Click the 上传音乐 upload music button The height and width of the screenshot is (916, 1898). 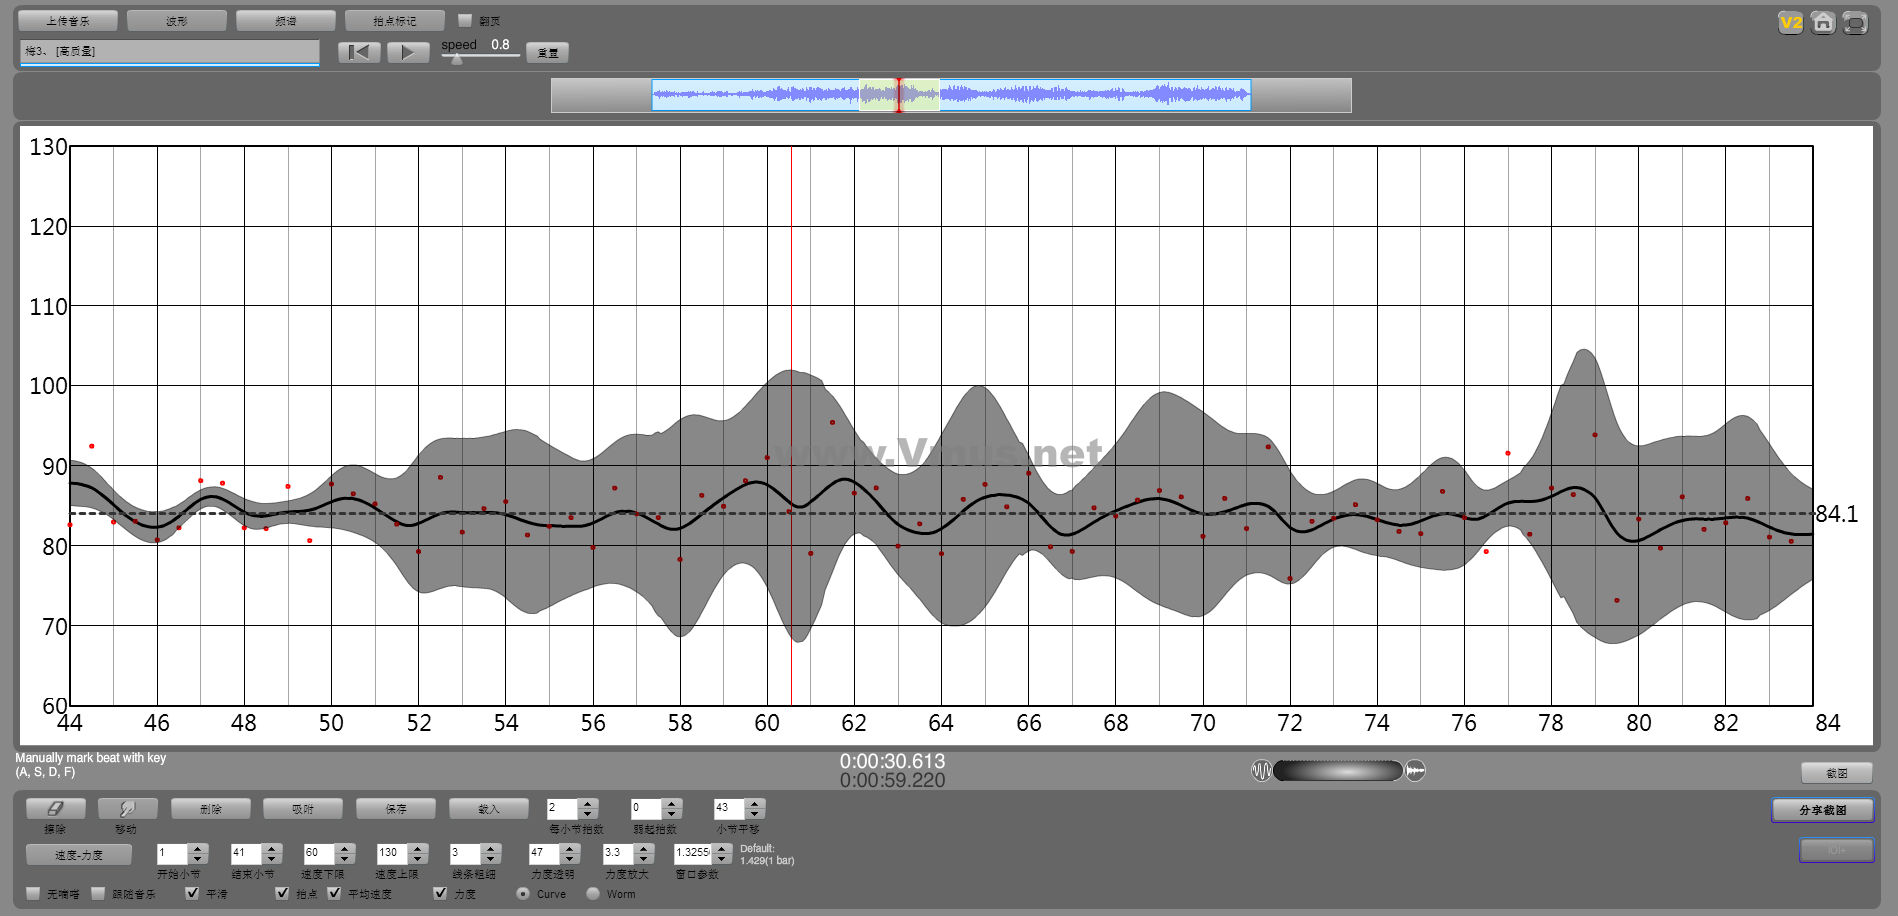click(x=68, y=20)
